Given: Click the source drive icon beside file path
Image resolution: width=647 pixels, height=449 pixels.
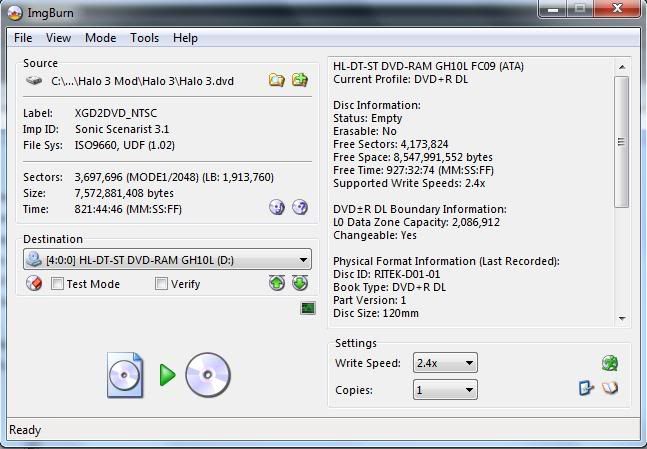Looking at the screenshot, I should 34,80.
